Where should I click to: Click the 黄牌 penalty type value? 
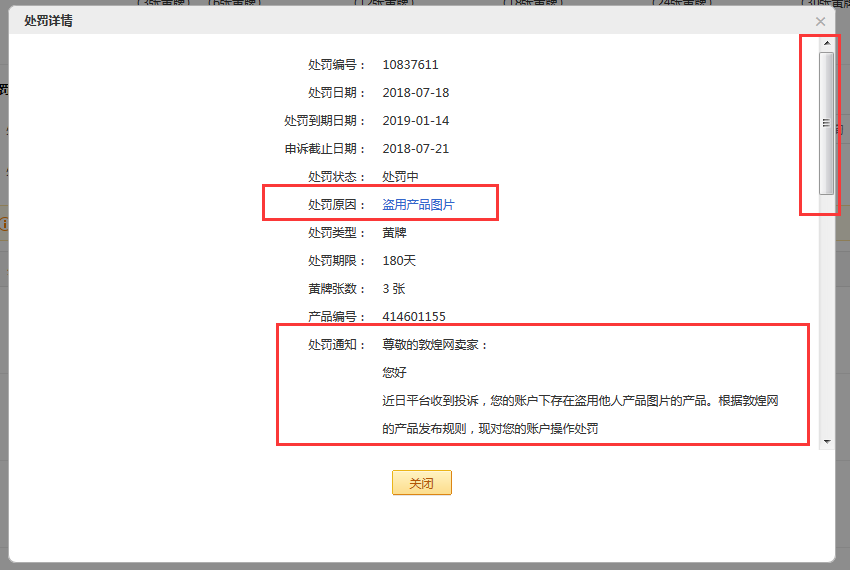(x=395, y=233)
